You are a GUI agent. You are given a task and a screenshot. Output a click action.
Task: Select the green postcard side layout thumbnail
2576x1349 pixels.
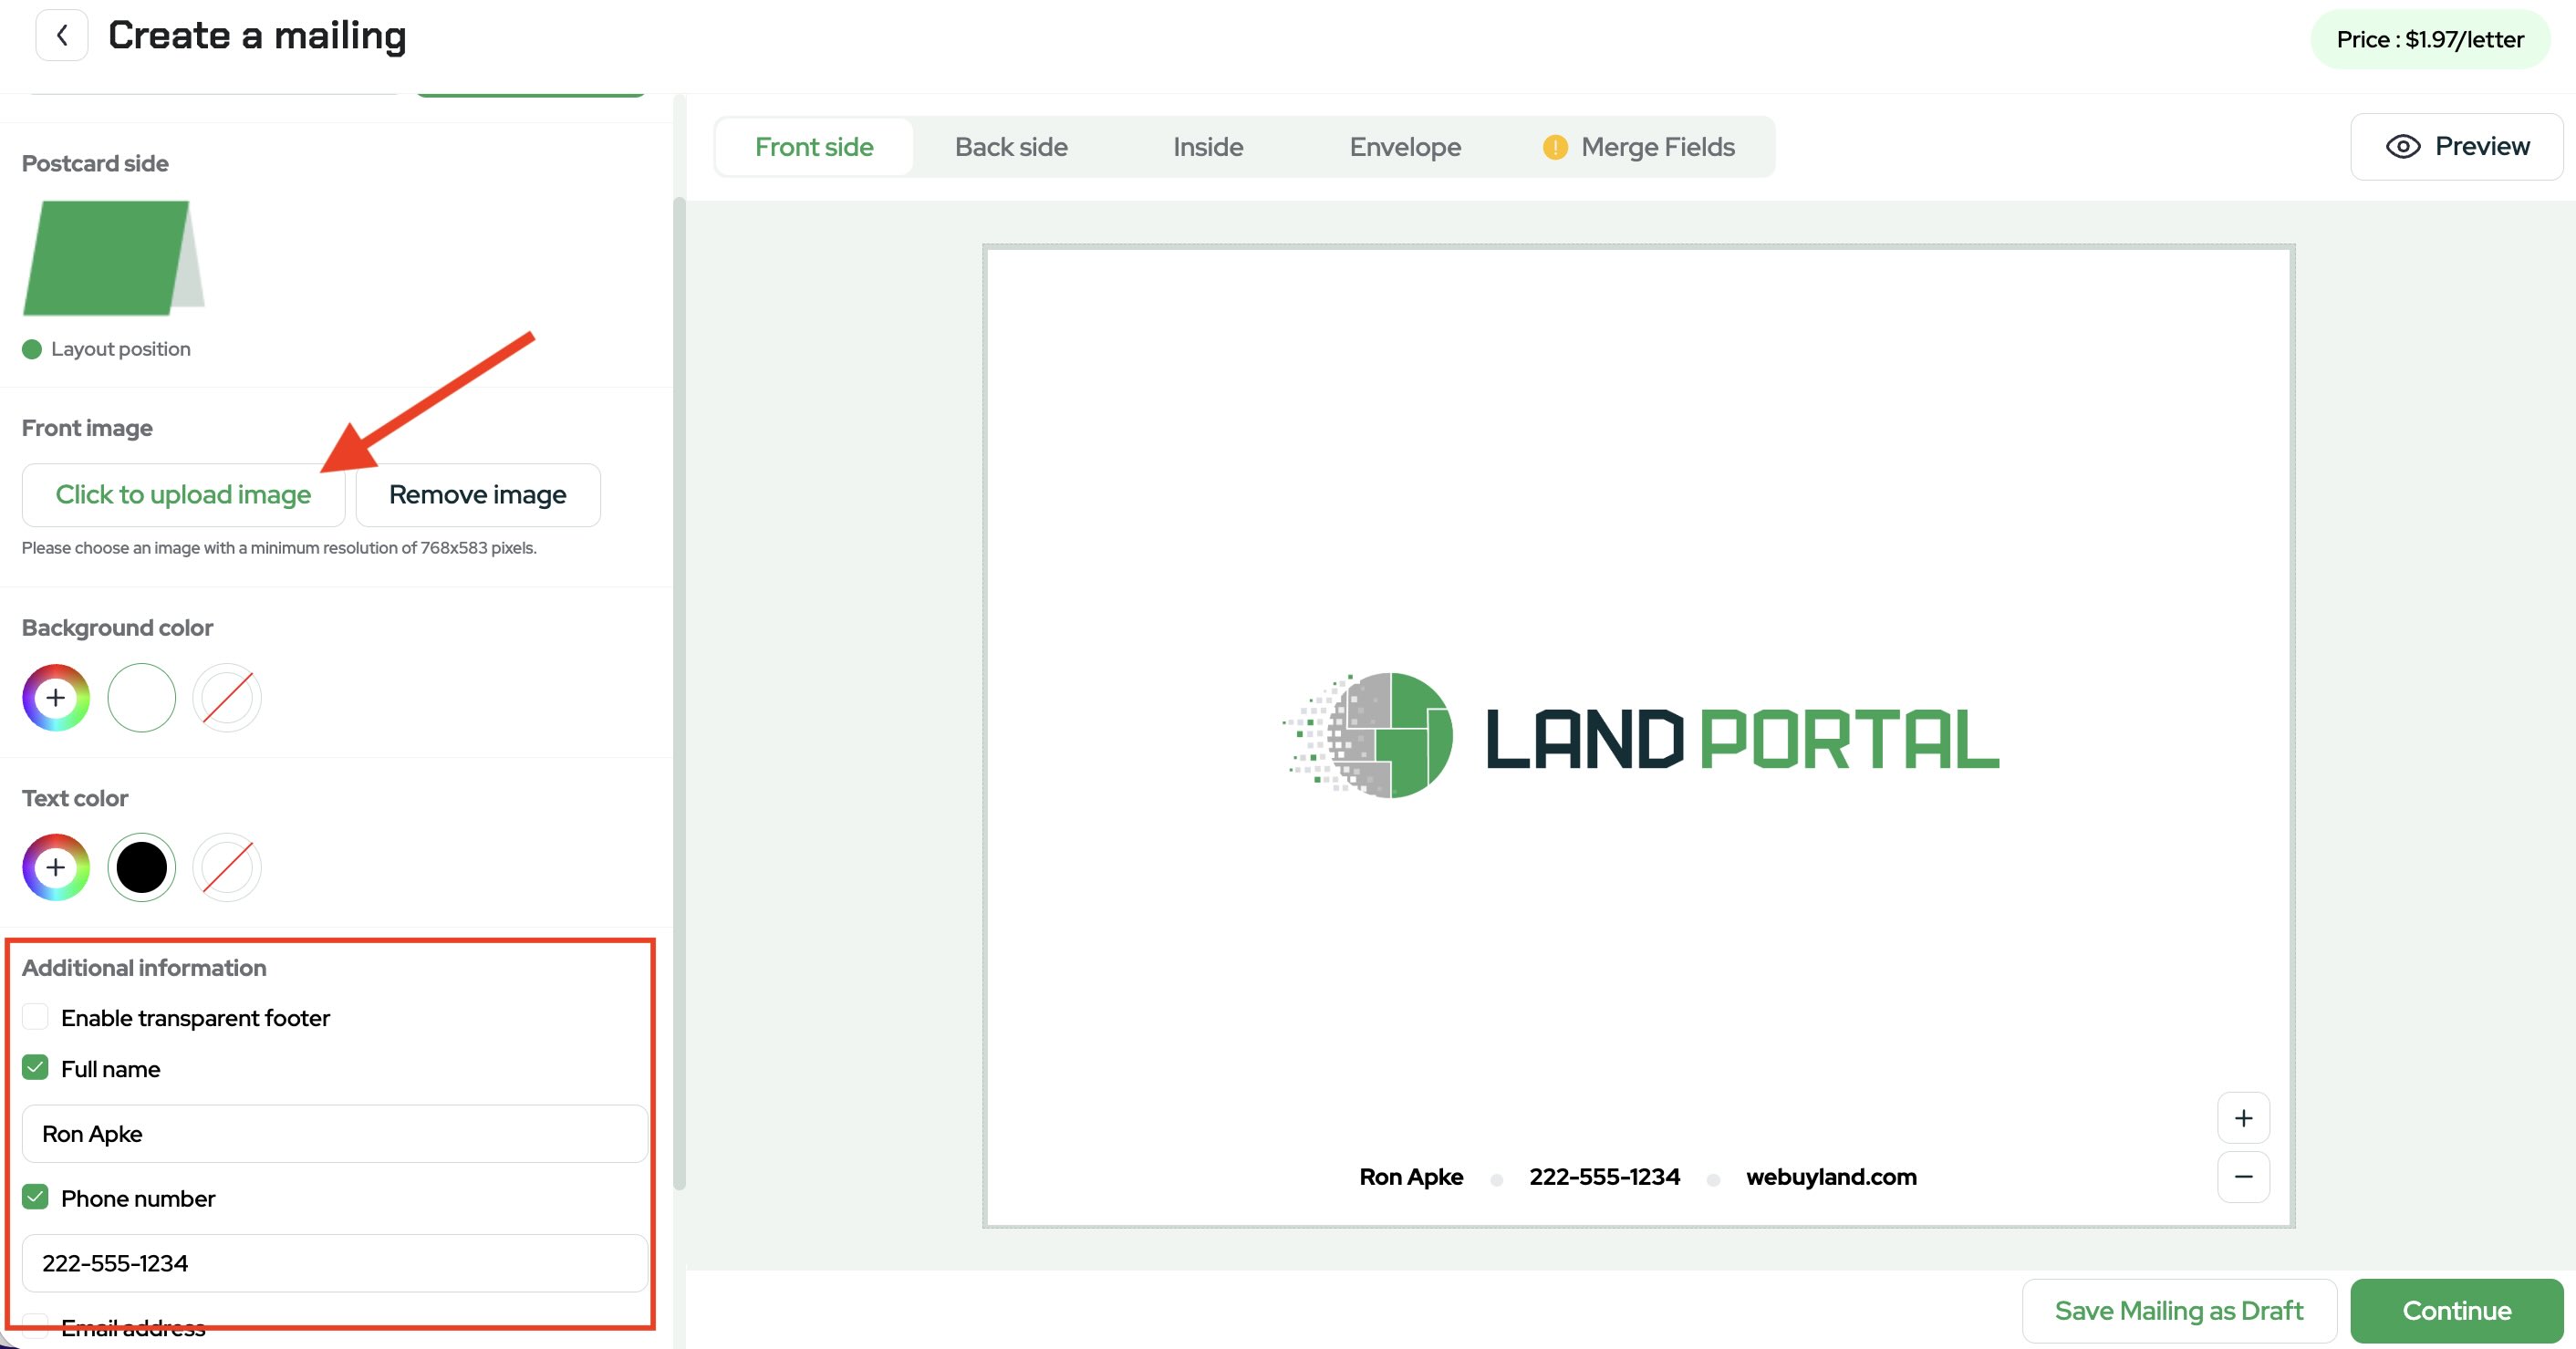tap(110, 258)
